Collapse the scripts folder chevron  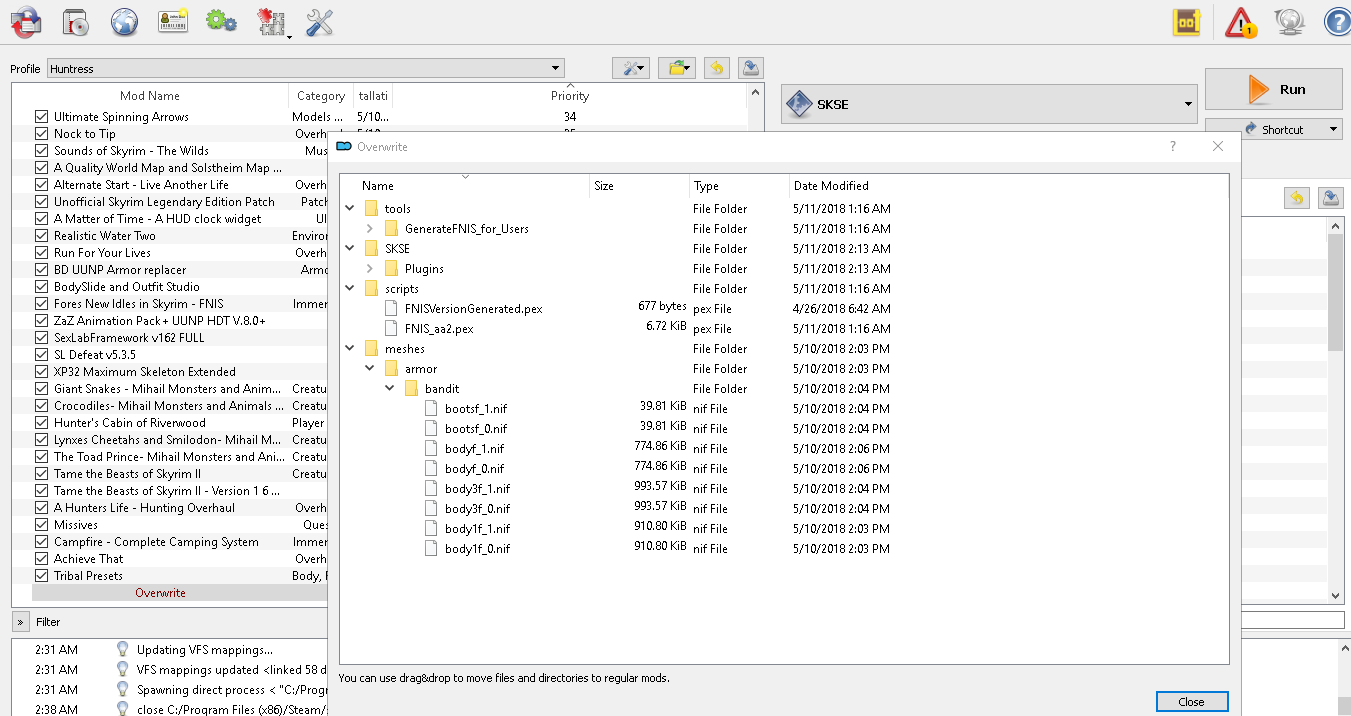pos(349,289)
